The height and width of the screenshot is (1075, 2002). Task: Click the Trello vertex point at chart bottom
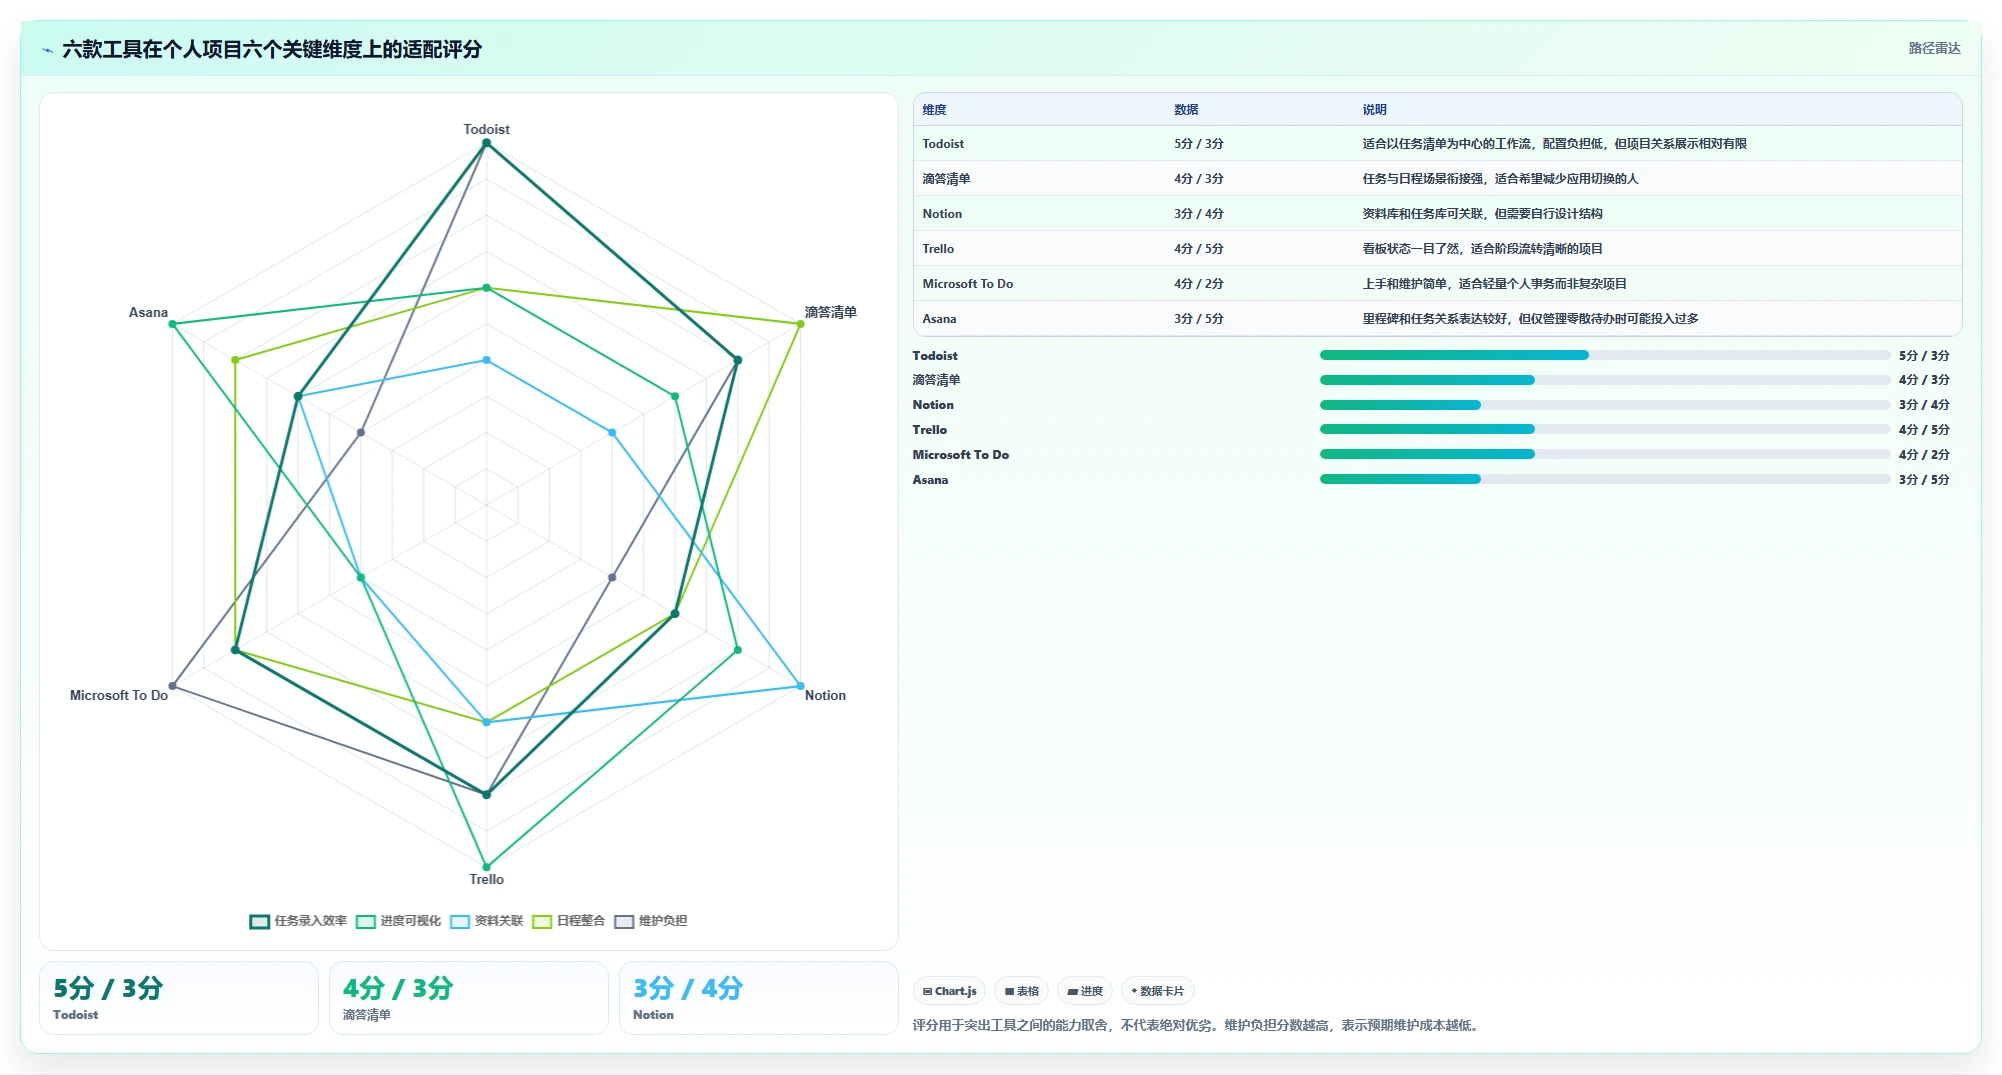point(486,867)
